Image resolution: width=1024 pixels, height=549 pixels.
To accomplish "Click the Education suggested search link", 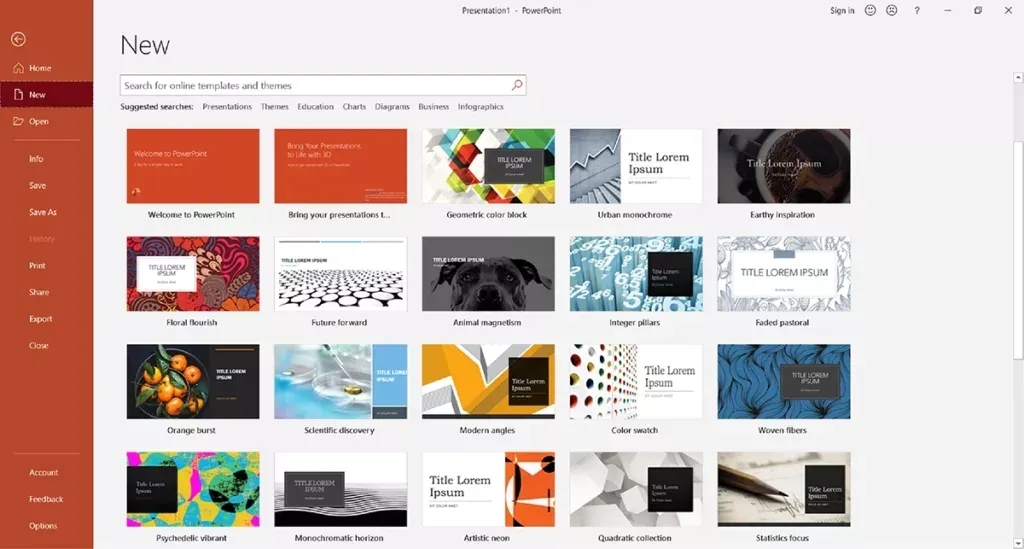I will pos(315,107).
